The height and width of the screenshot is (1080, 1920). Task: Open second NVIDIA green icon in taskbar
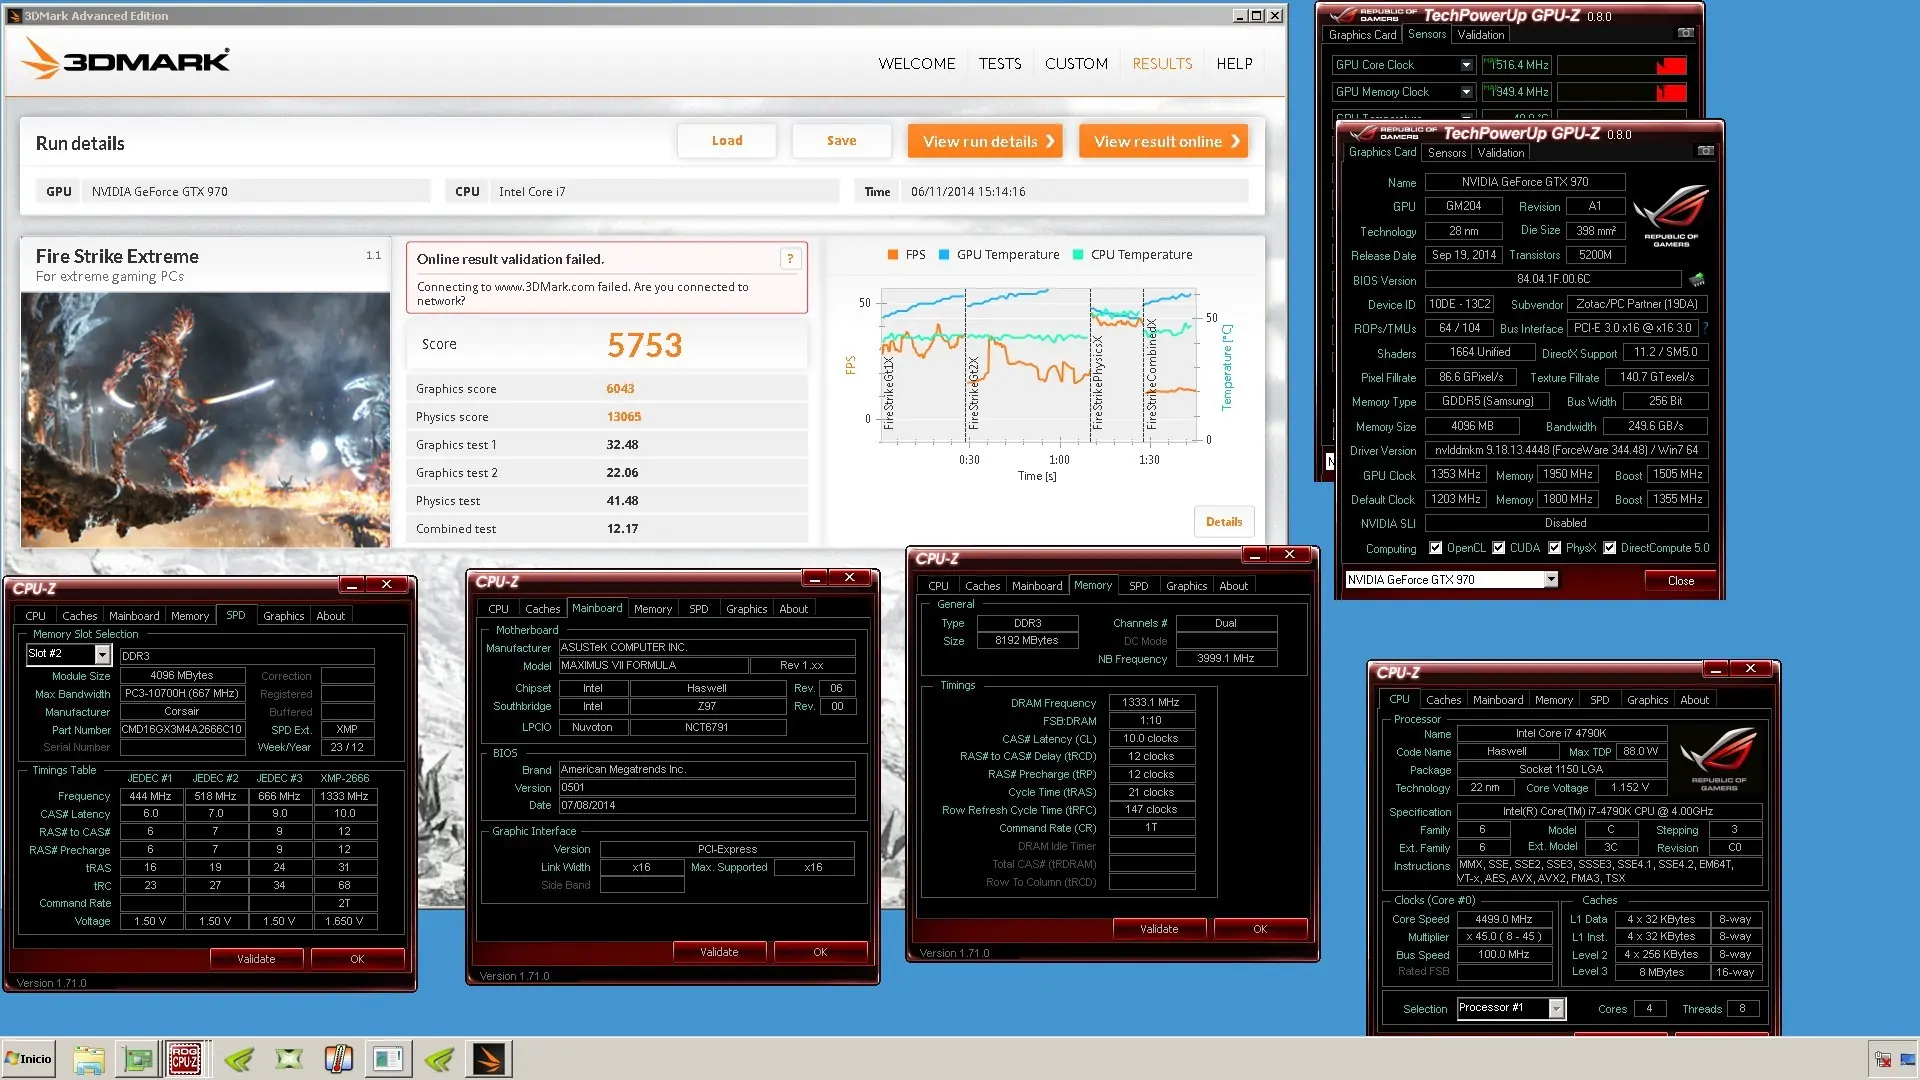(439, 1059)
